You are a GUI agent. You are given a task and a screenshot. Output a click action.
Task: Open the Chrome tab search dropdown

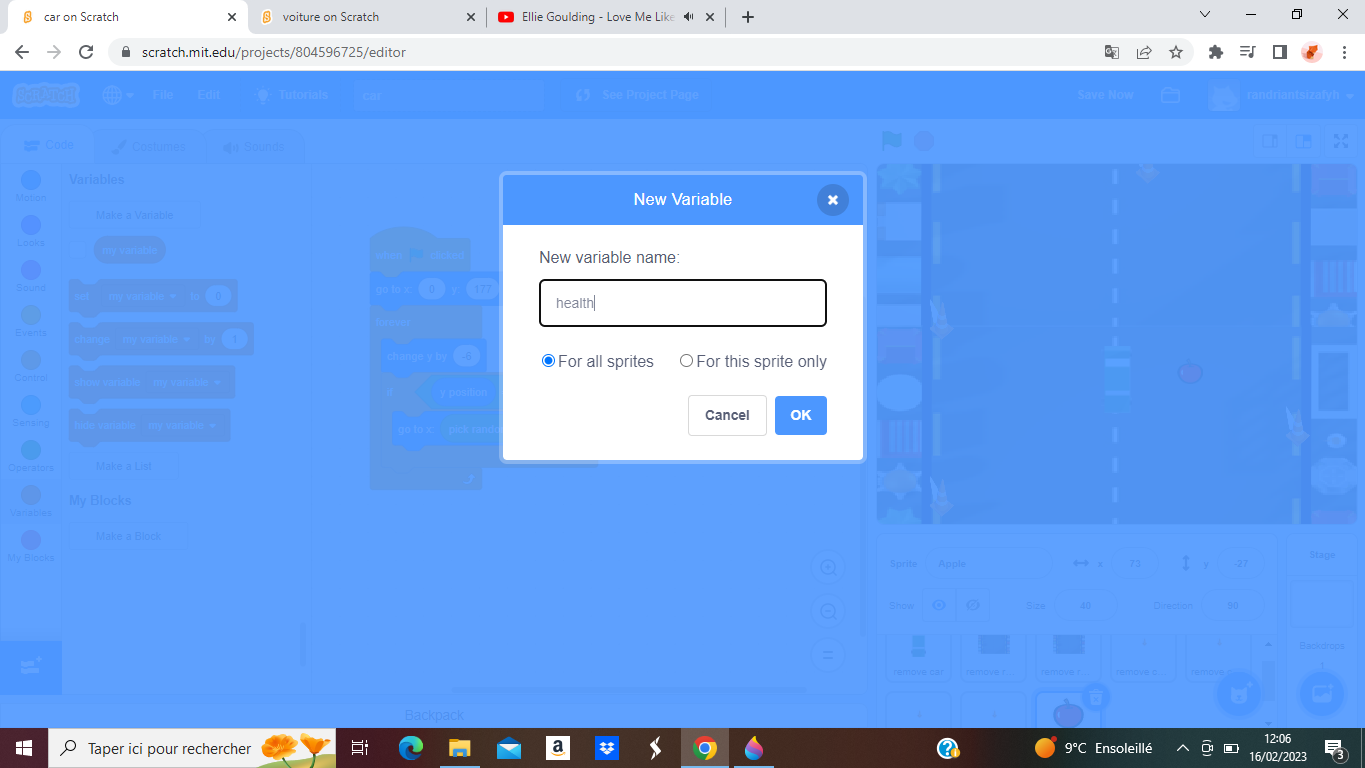click(x=1204, y=15)
